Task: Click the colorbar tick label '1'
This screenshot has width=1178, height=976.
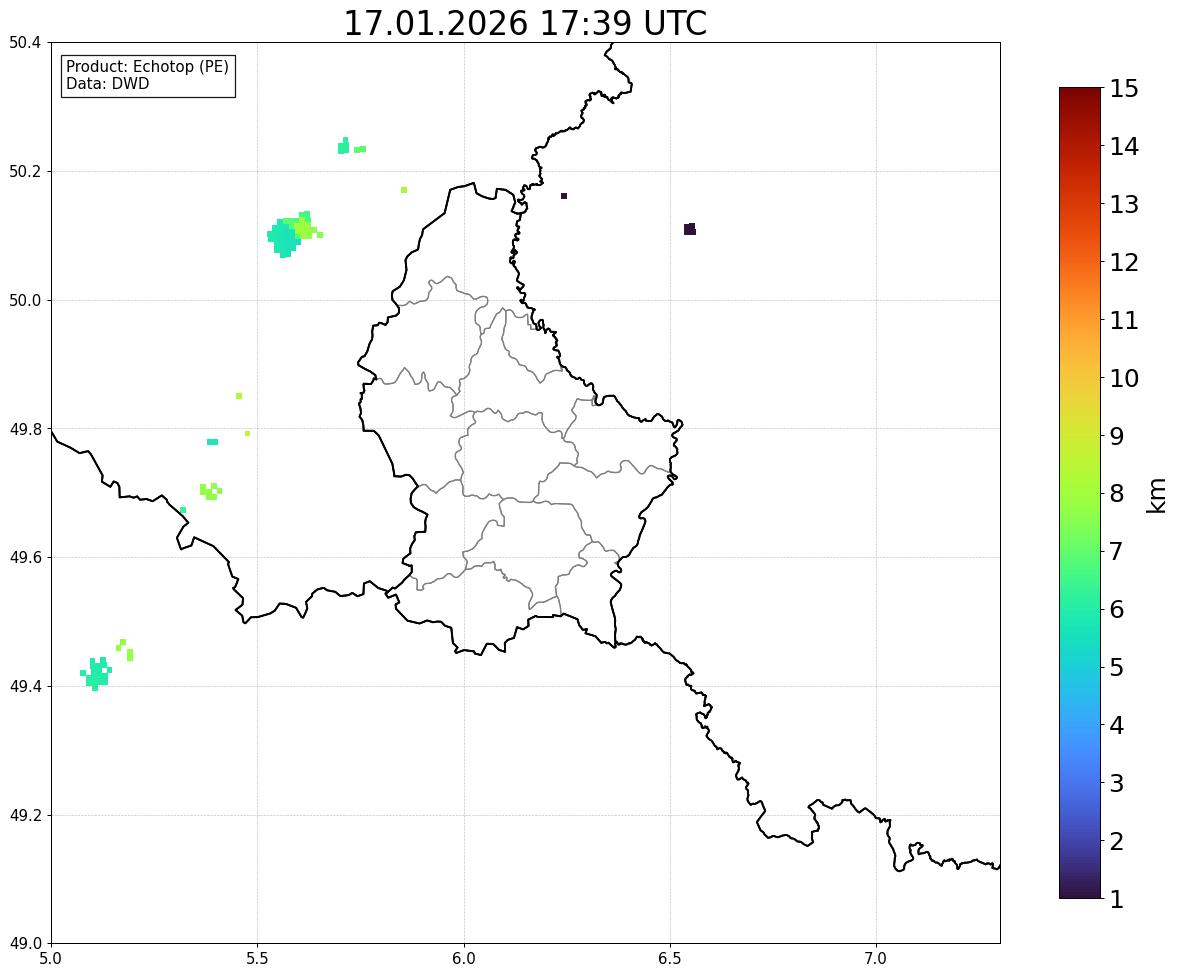Action: point(1117,899)
